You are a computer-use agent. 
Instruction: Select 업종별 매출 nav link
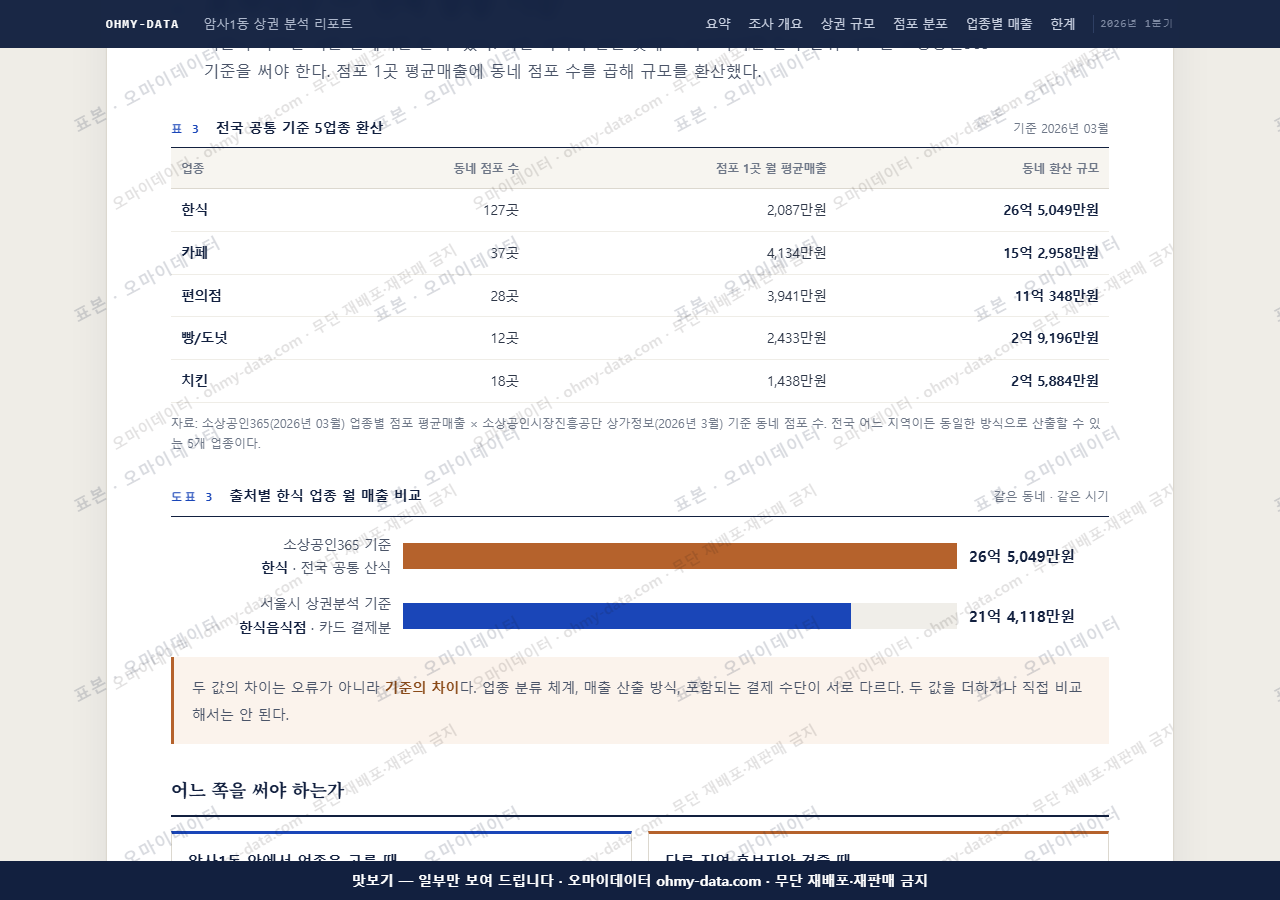point(999,24)
